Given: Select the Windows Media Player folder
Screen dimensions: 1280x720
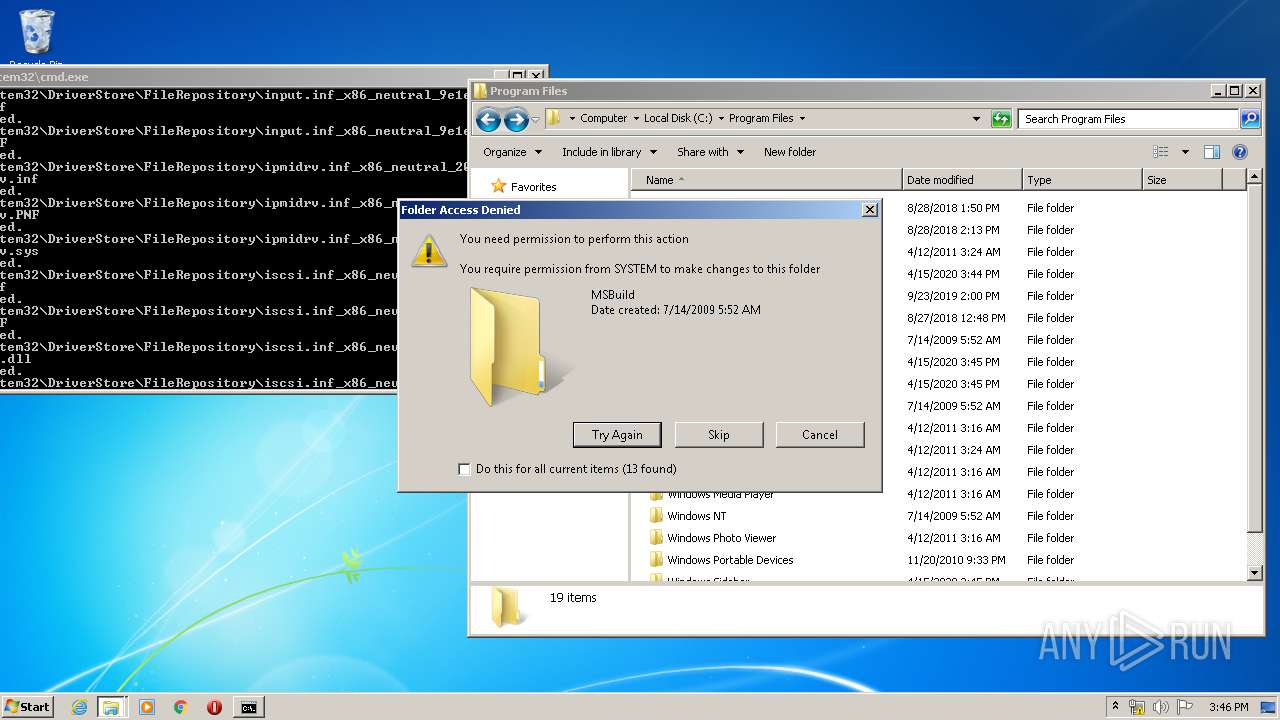Looking at the screenshot, I should [x=720, y=494].
